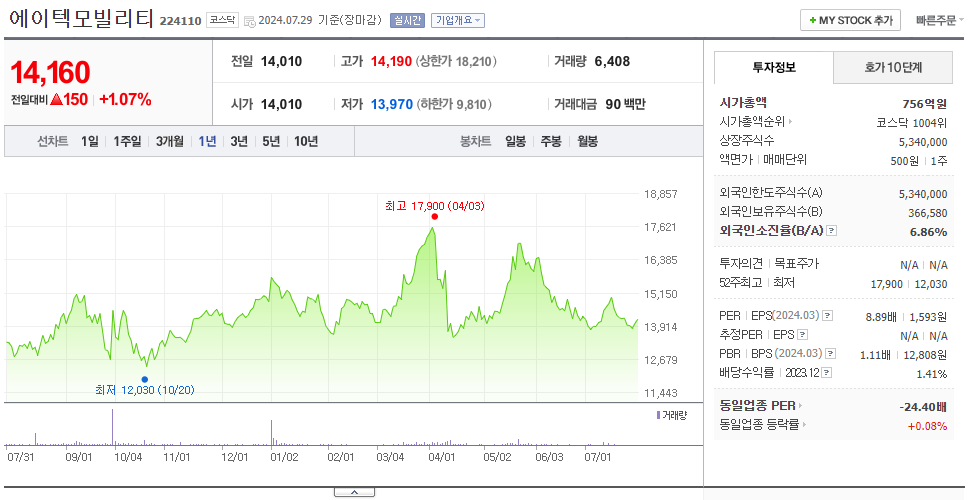This screenshot has height=500, width=968.
Task: Click the 외국인소진율 value 6.86%
Action: coord(928,231)
